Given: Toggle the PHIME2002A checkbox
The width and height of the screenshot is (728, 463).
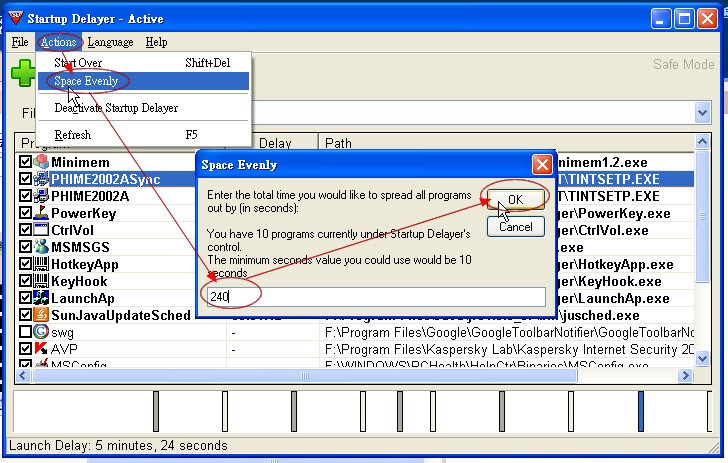Looking at the screenshot, I should (26, 196).
